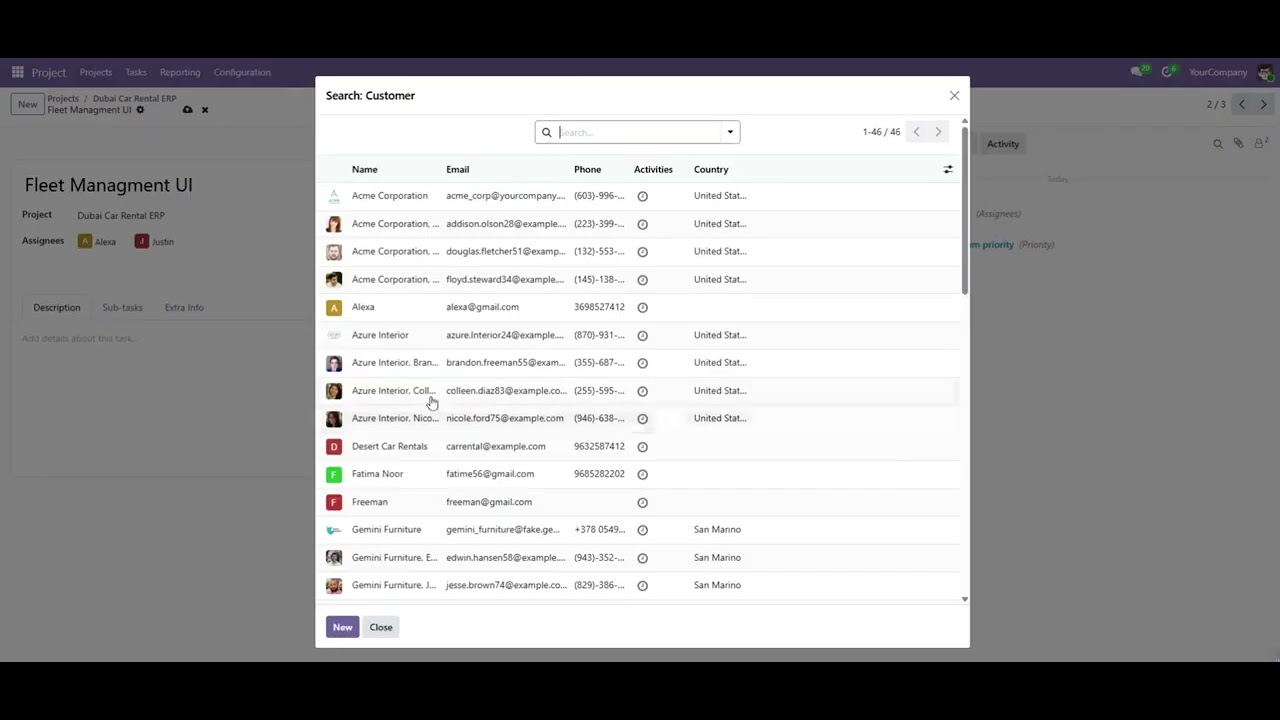Click activity clock for Gemini Furniture row
This screenshot has height=720, width=1280.
pos(643,530)
